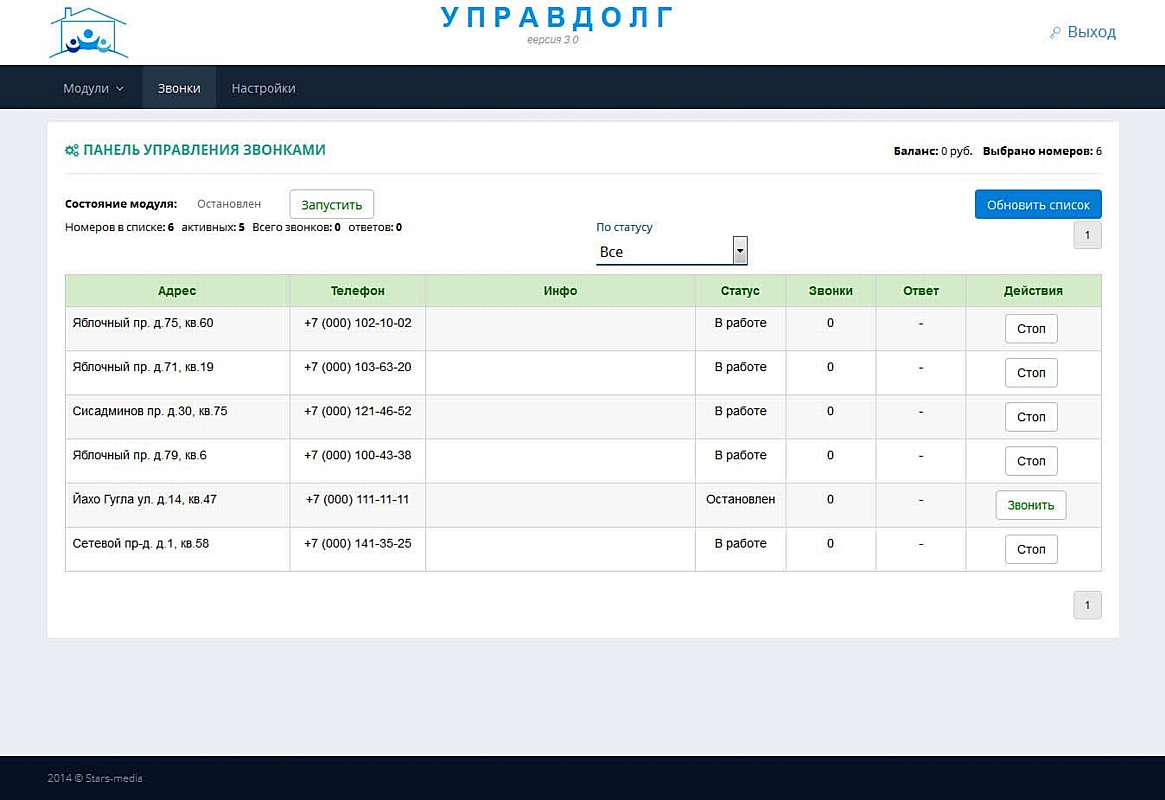
Task: Click the arrow on the Все combo box
Action: [x=740, y=251]
